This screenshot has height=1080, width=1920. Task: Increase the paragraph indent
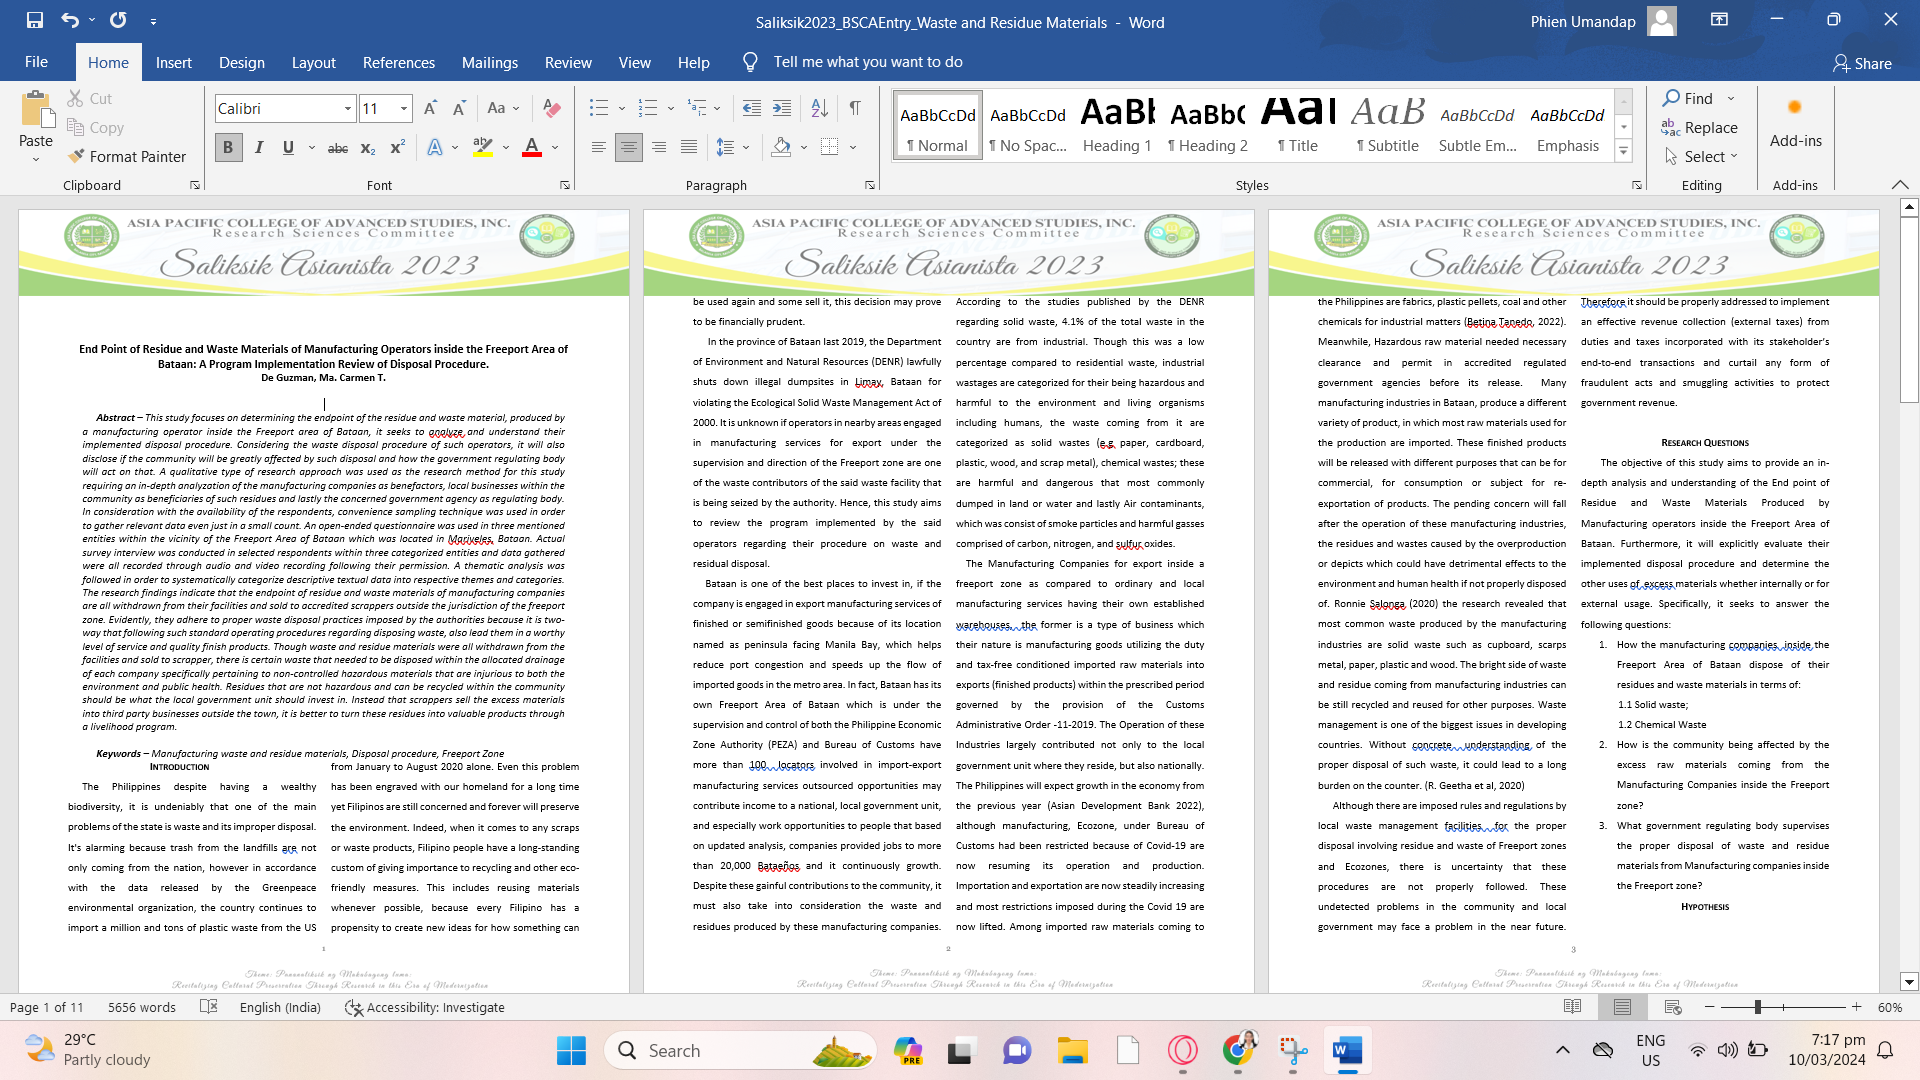[782, 108]
